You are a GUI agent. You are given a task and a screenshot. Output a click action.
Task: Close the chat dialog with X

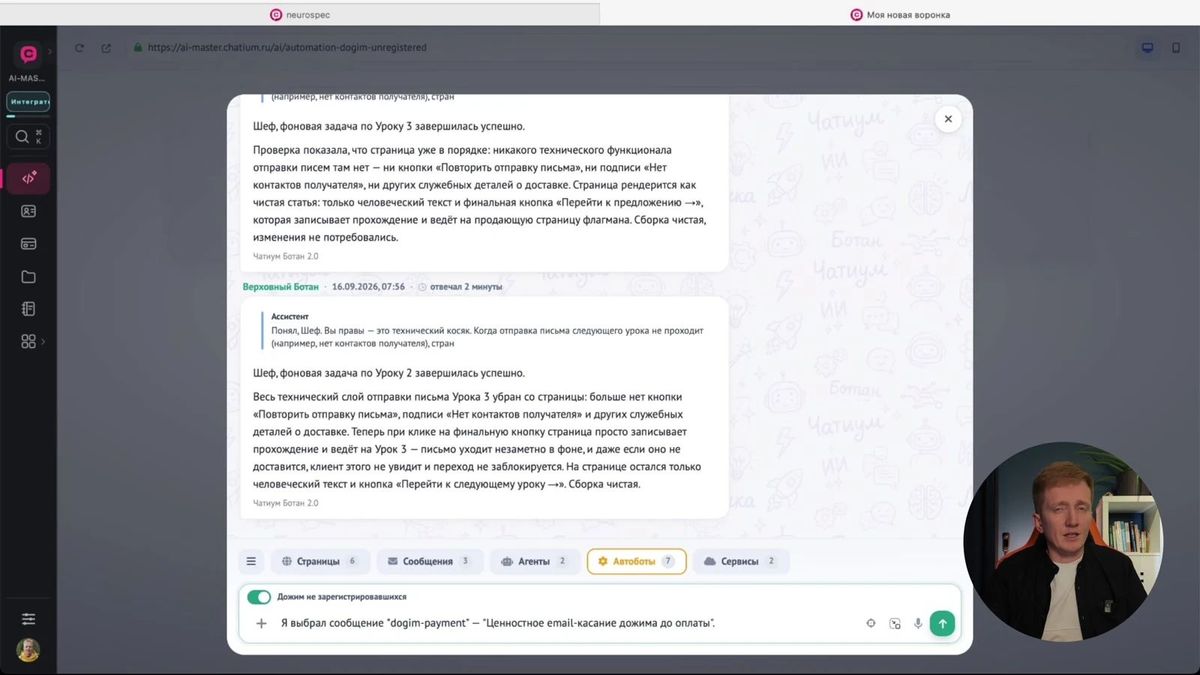coord(948,119)
